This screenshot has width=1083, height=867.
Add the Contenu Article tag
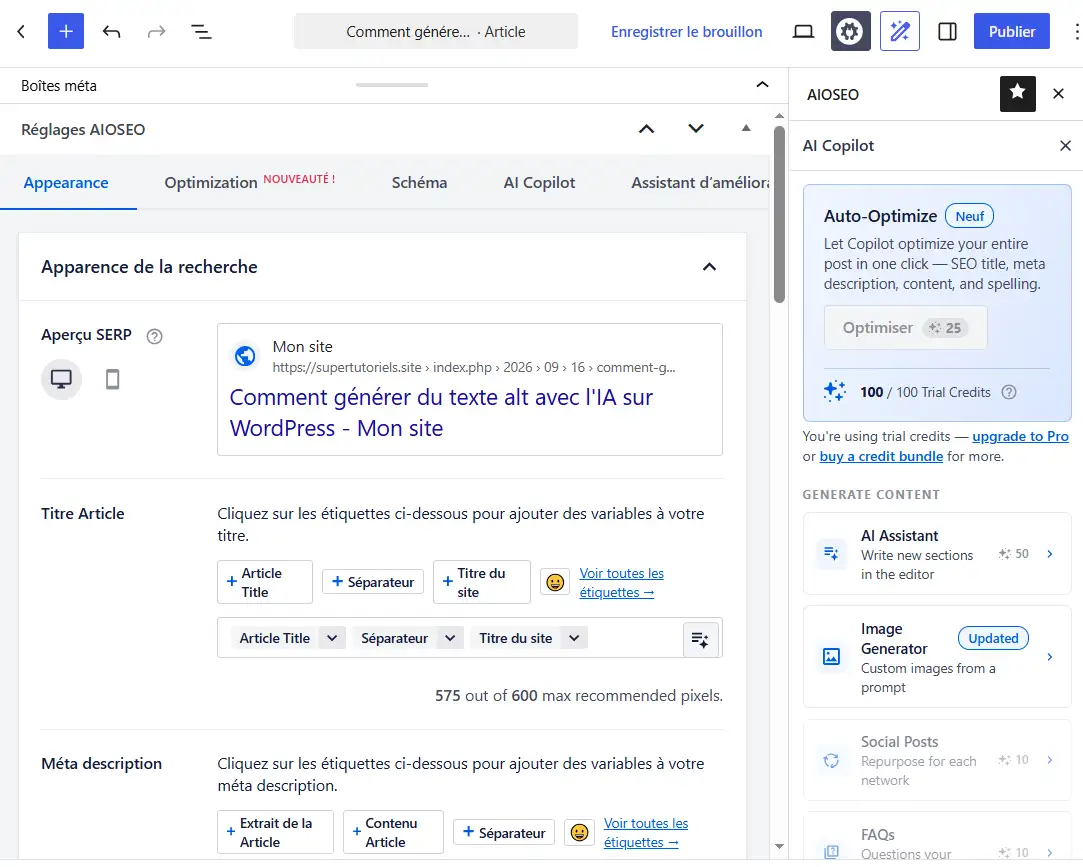pos(394,832)
